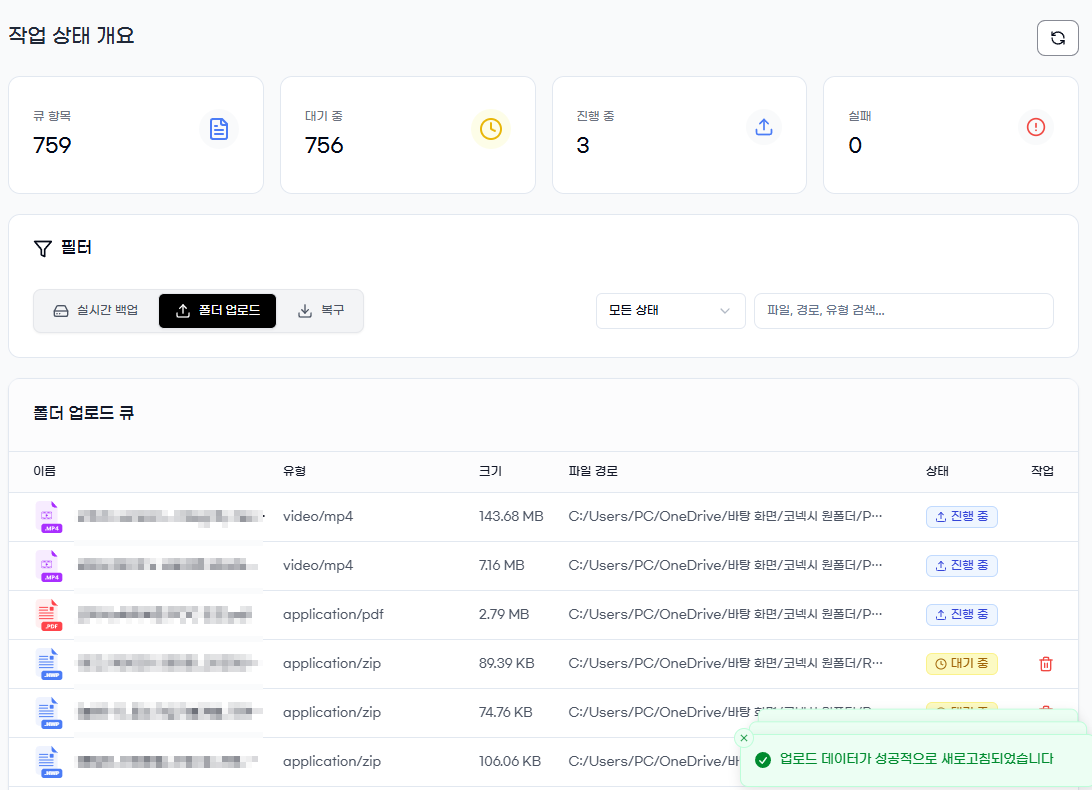
Task: Delete the 89.39 KB zip item with trash icon
Action: (x=1045, y=664)
